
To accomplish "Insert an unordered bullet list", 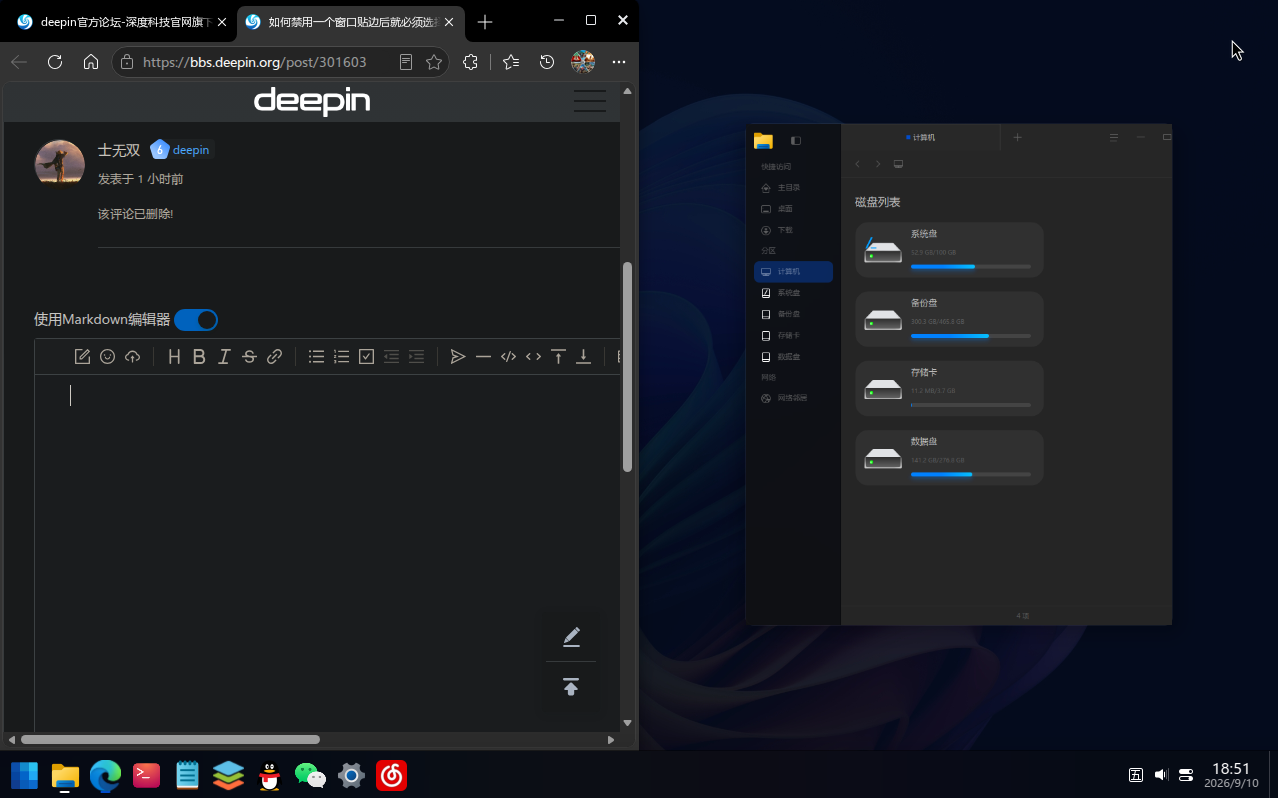I will point(316,357).
